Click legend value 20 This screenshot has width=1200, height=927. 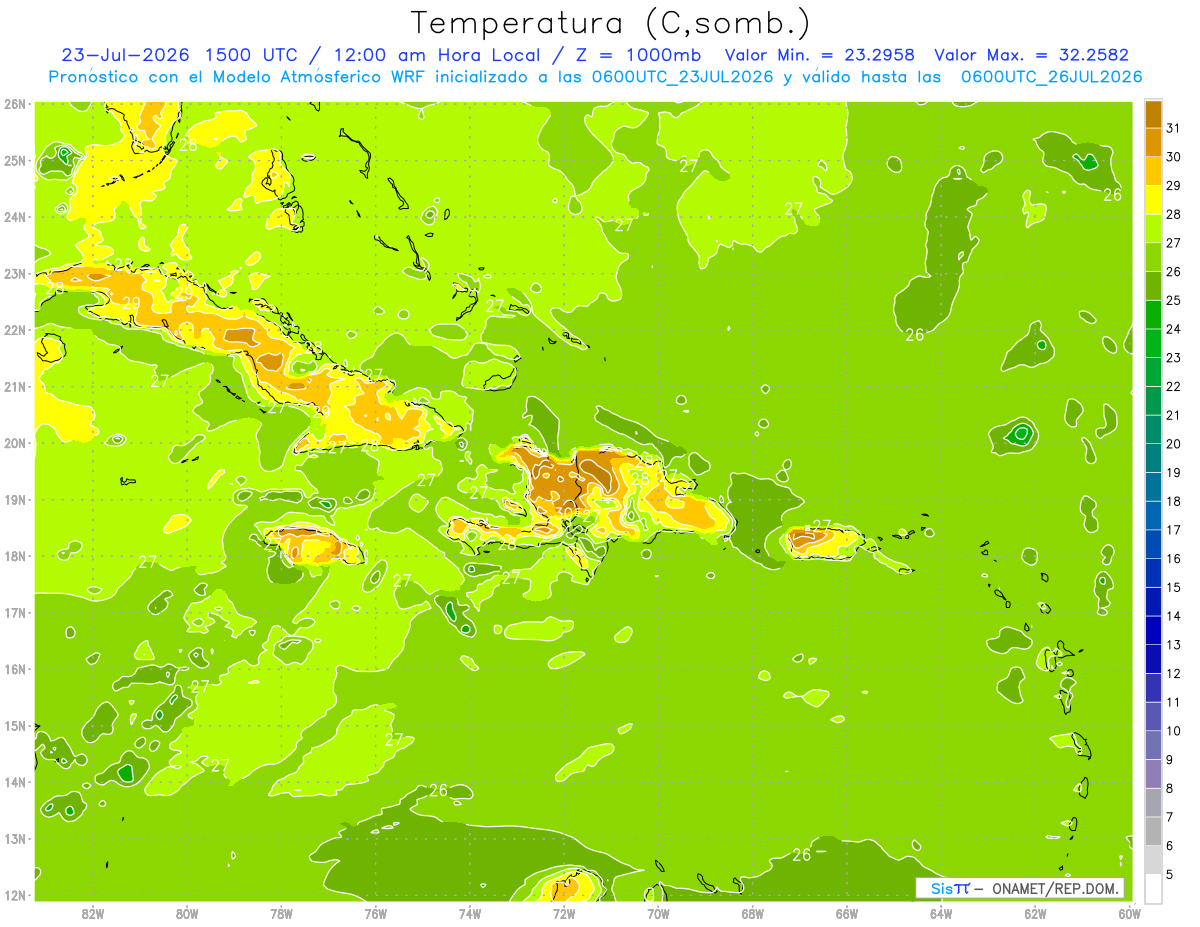pos(1173,444)
